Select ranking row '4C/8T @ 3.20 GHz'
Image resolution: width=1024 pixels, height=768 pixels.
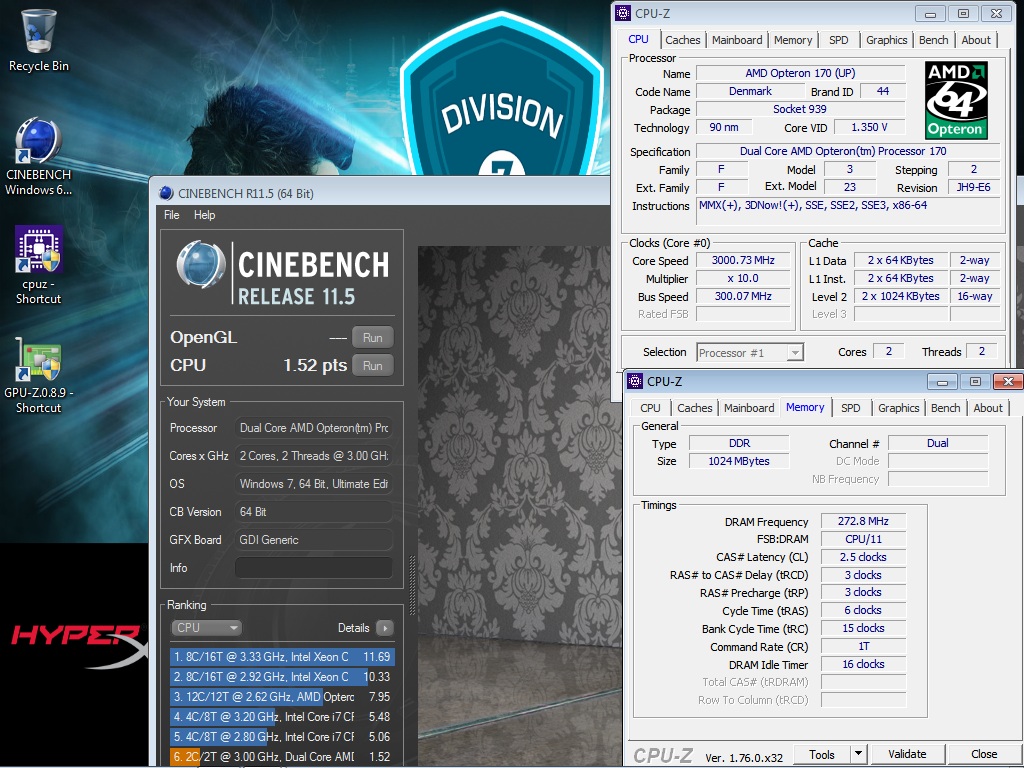[281, 716]
